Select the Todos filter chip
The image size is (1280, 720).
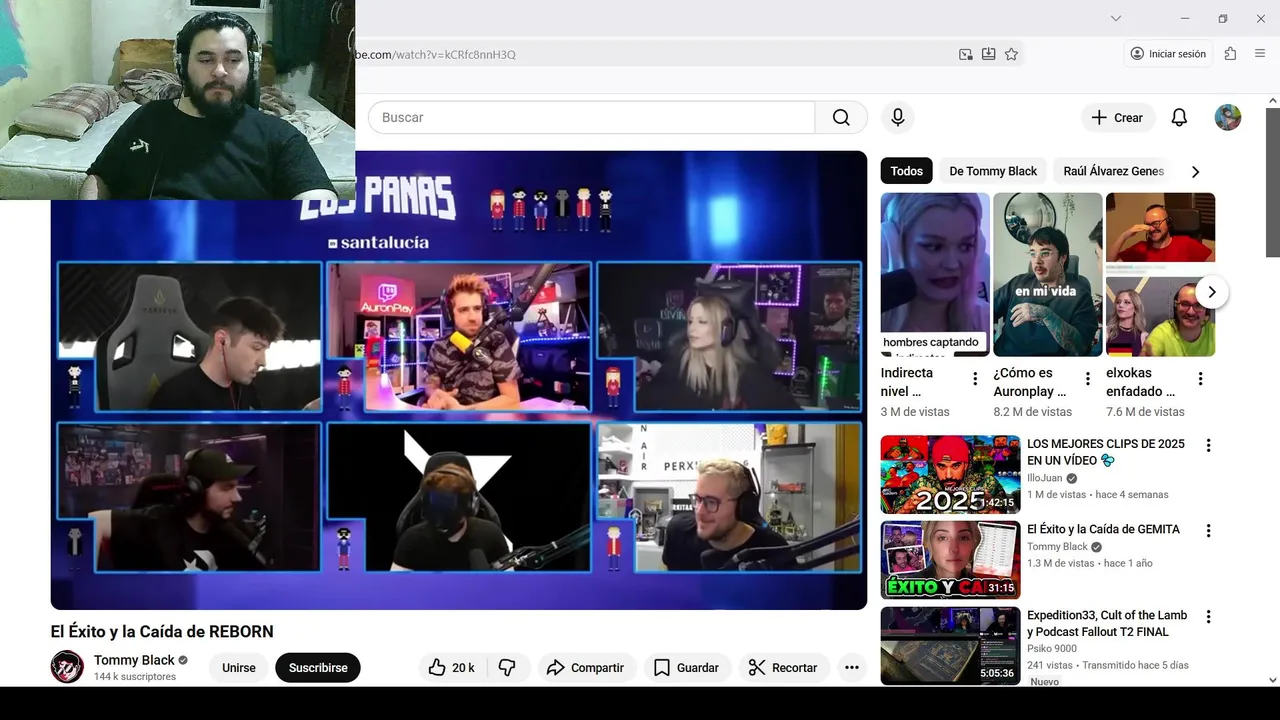click(907, 171)
